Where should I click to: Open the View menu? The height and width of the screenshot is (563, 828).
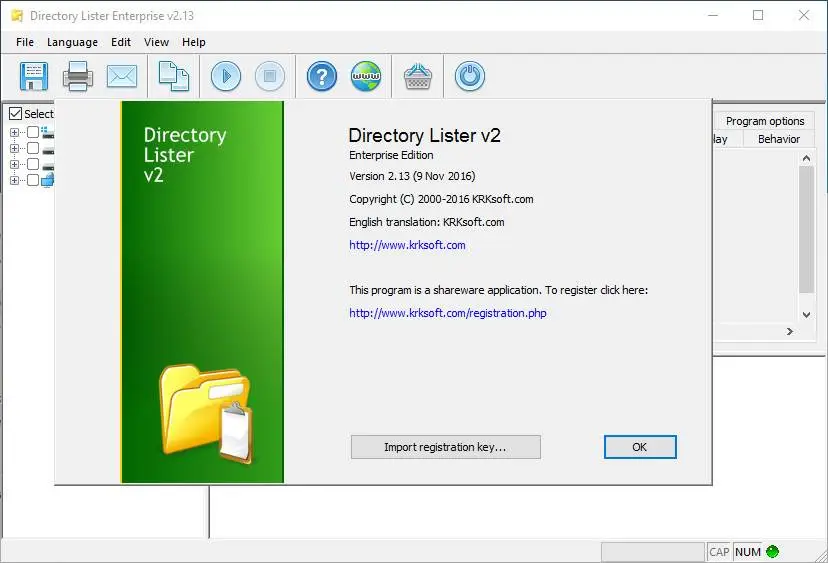point(156,42)
